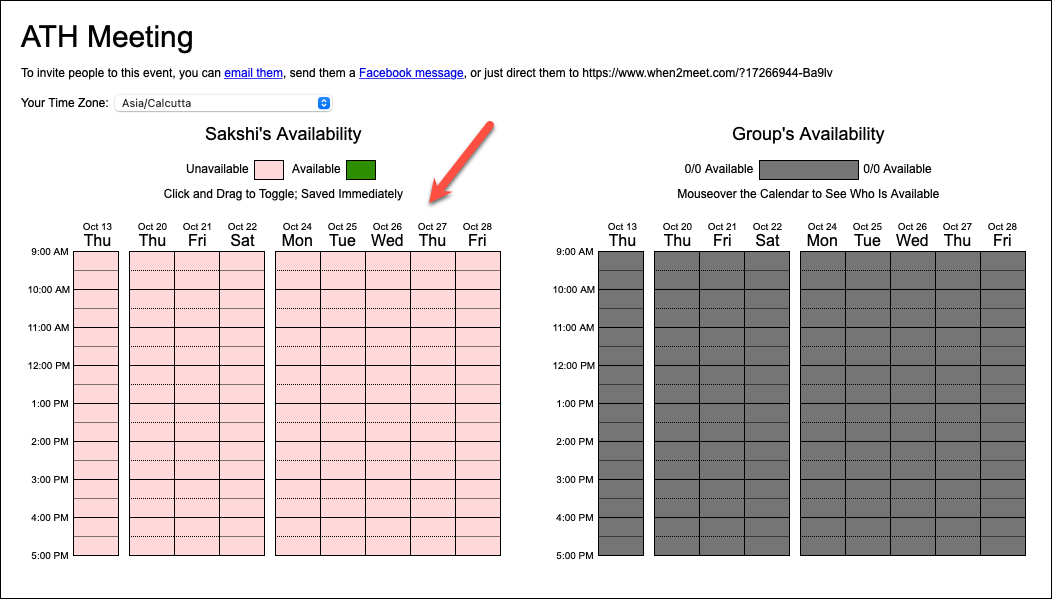Screen dimensions: 1052x599
Task: Click the Oct 28 Fri header in Sakshi's grid
Action: click(x=477, y=235)
